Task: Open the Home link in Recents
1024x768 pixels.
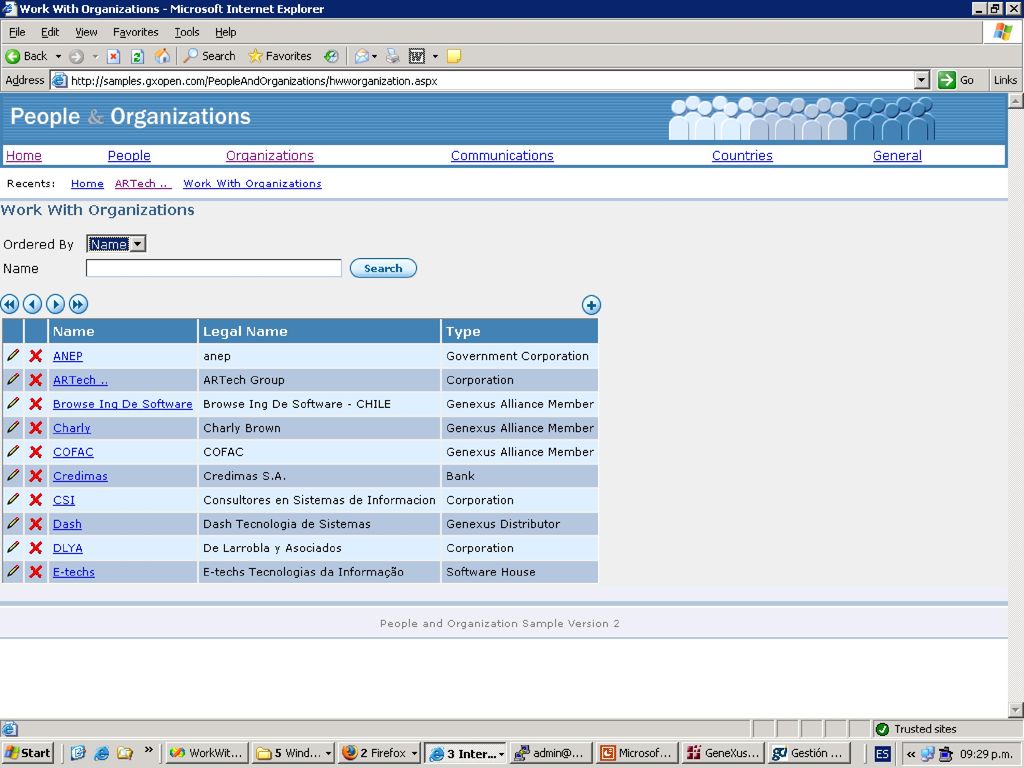Action: tap(87, 184)
